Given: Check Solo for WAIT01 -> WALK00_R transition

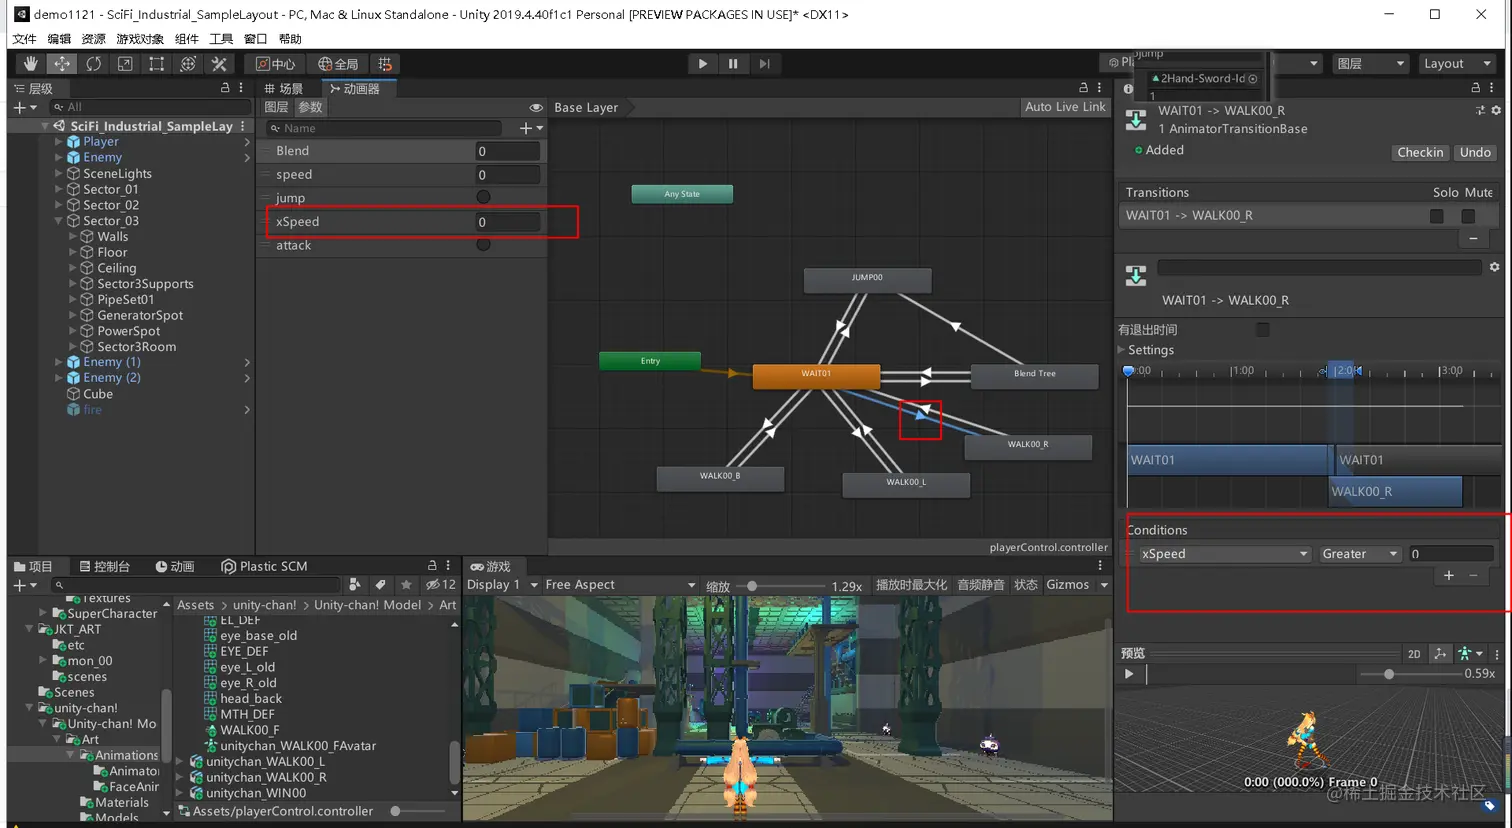Looking at the screenshot, I should pos(1437,216).
